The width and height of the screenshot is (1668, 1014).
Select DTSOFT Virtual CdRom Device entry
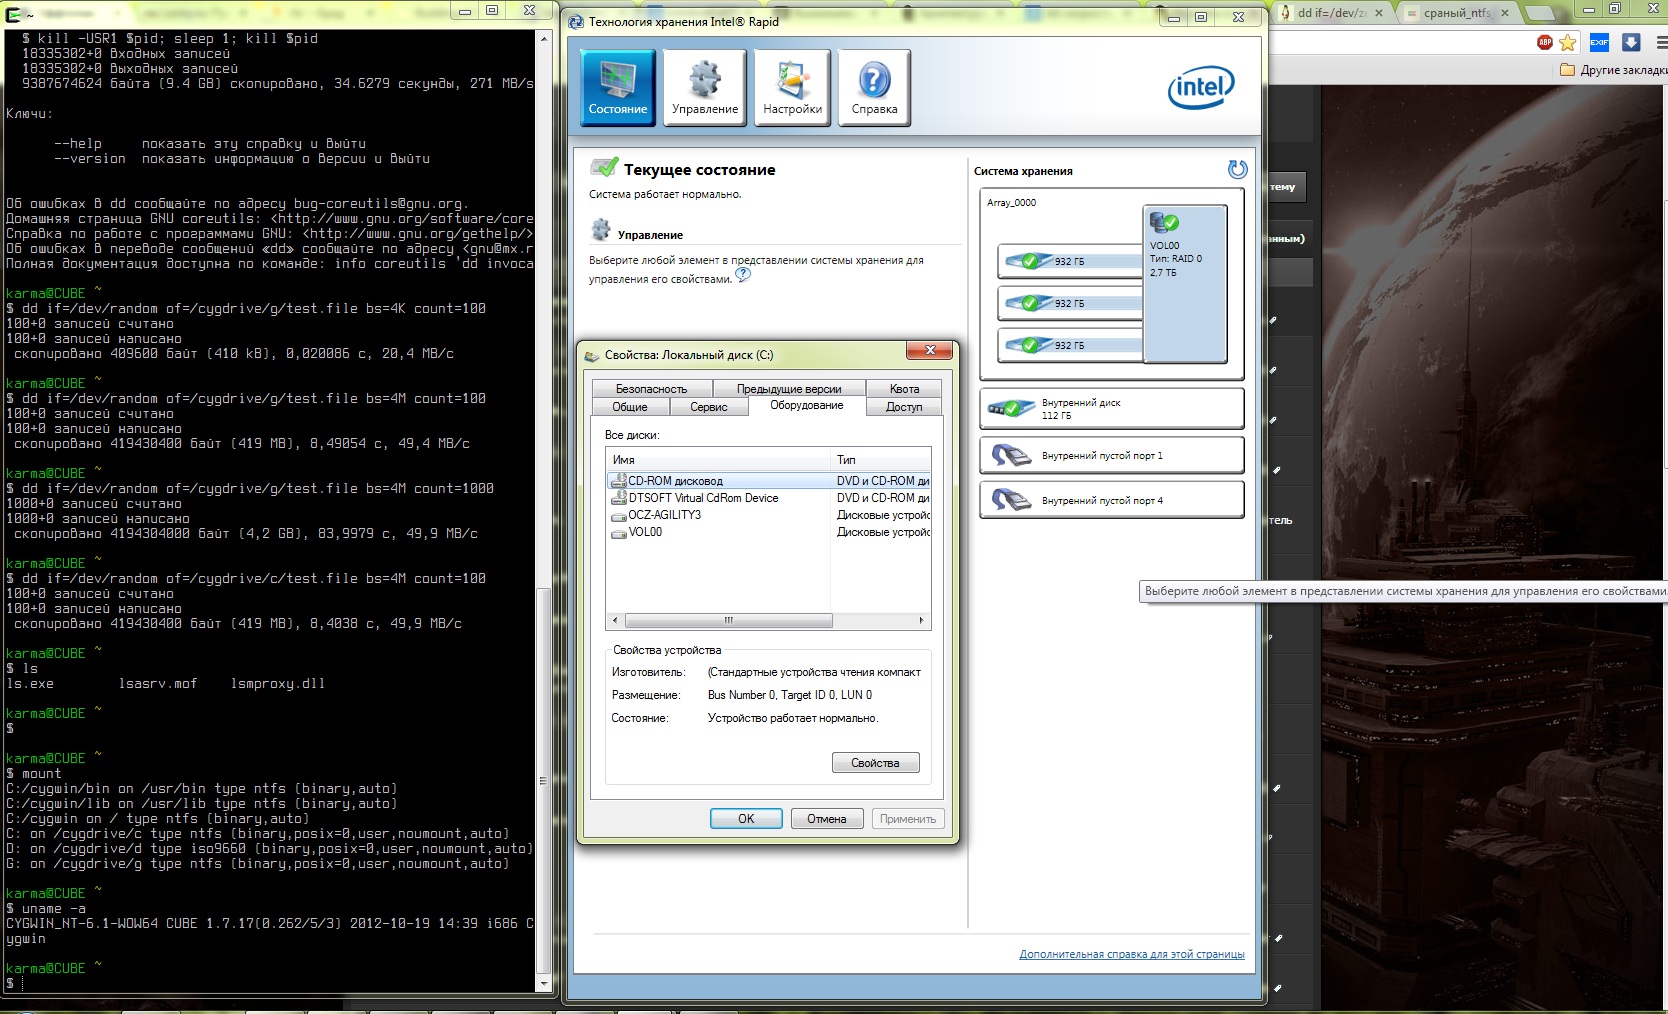click(x=702, y=498)
